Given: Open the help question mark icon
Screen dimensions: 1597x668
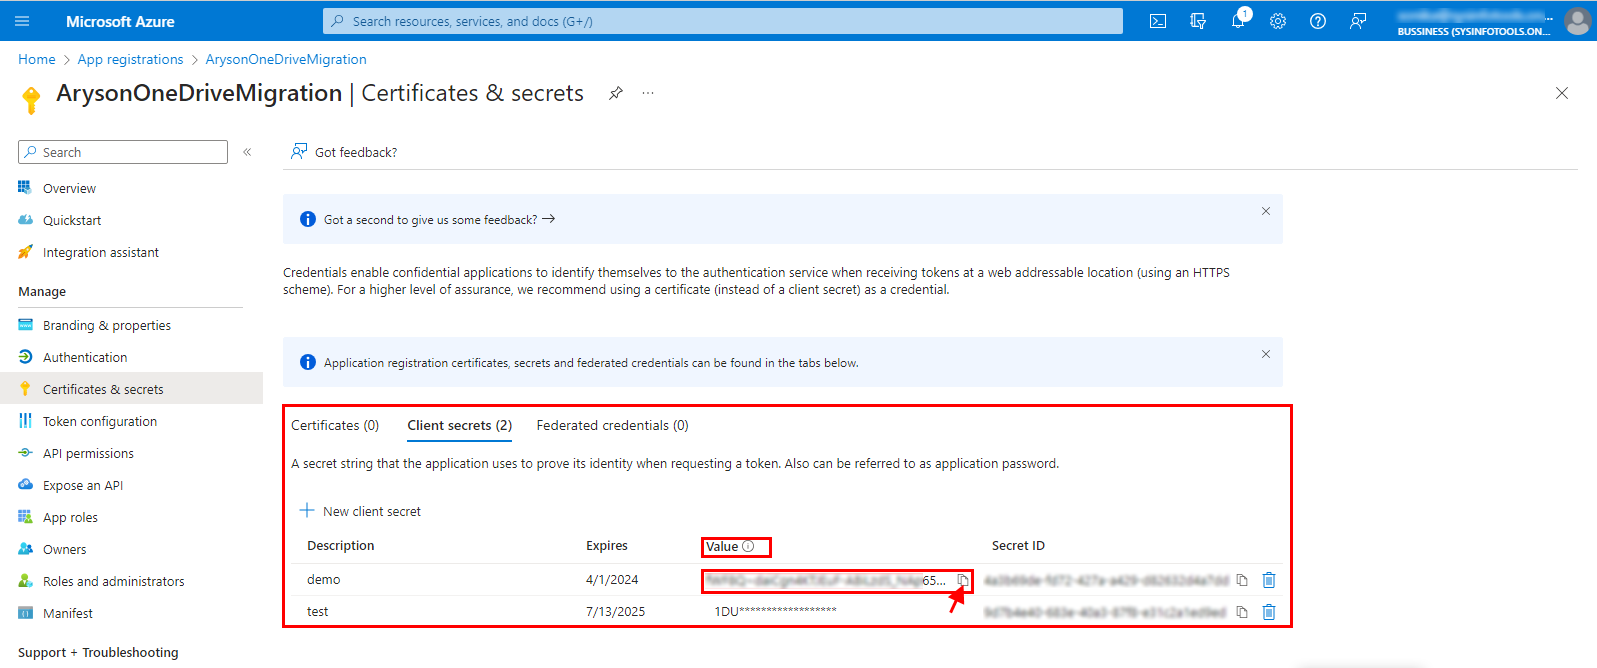Looking at the screenshot, I should (1318, 21).
